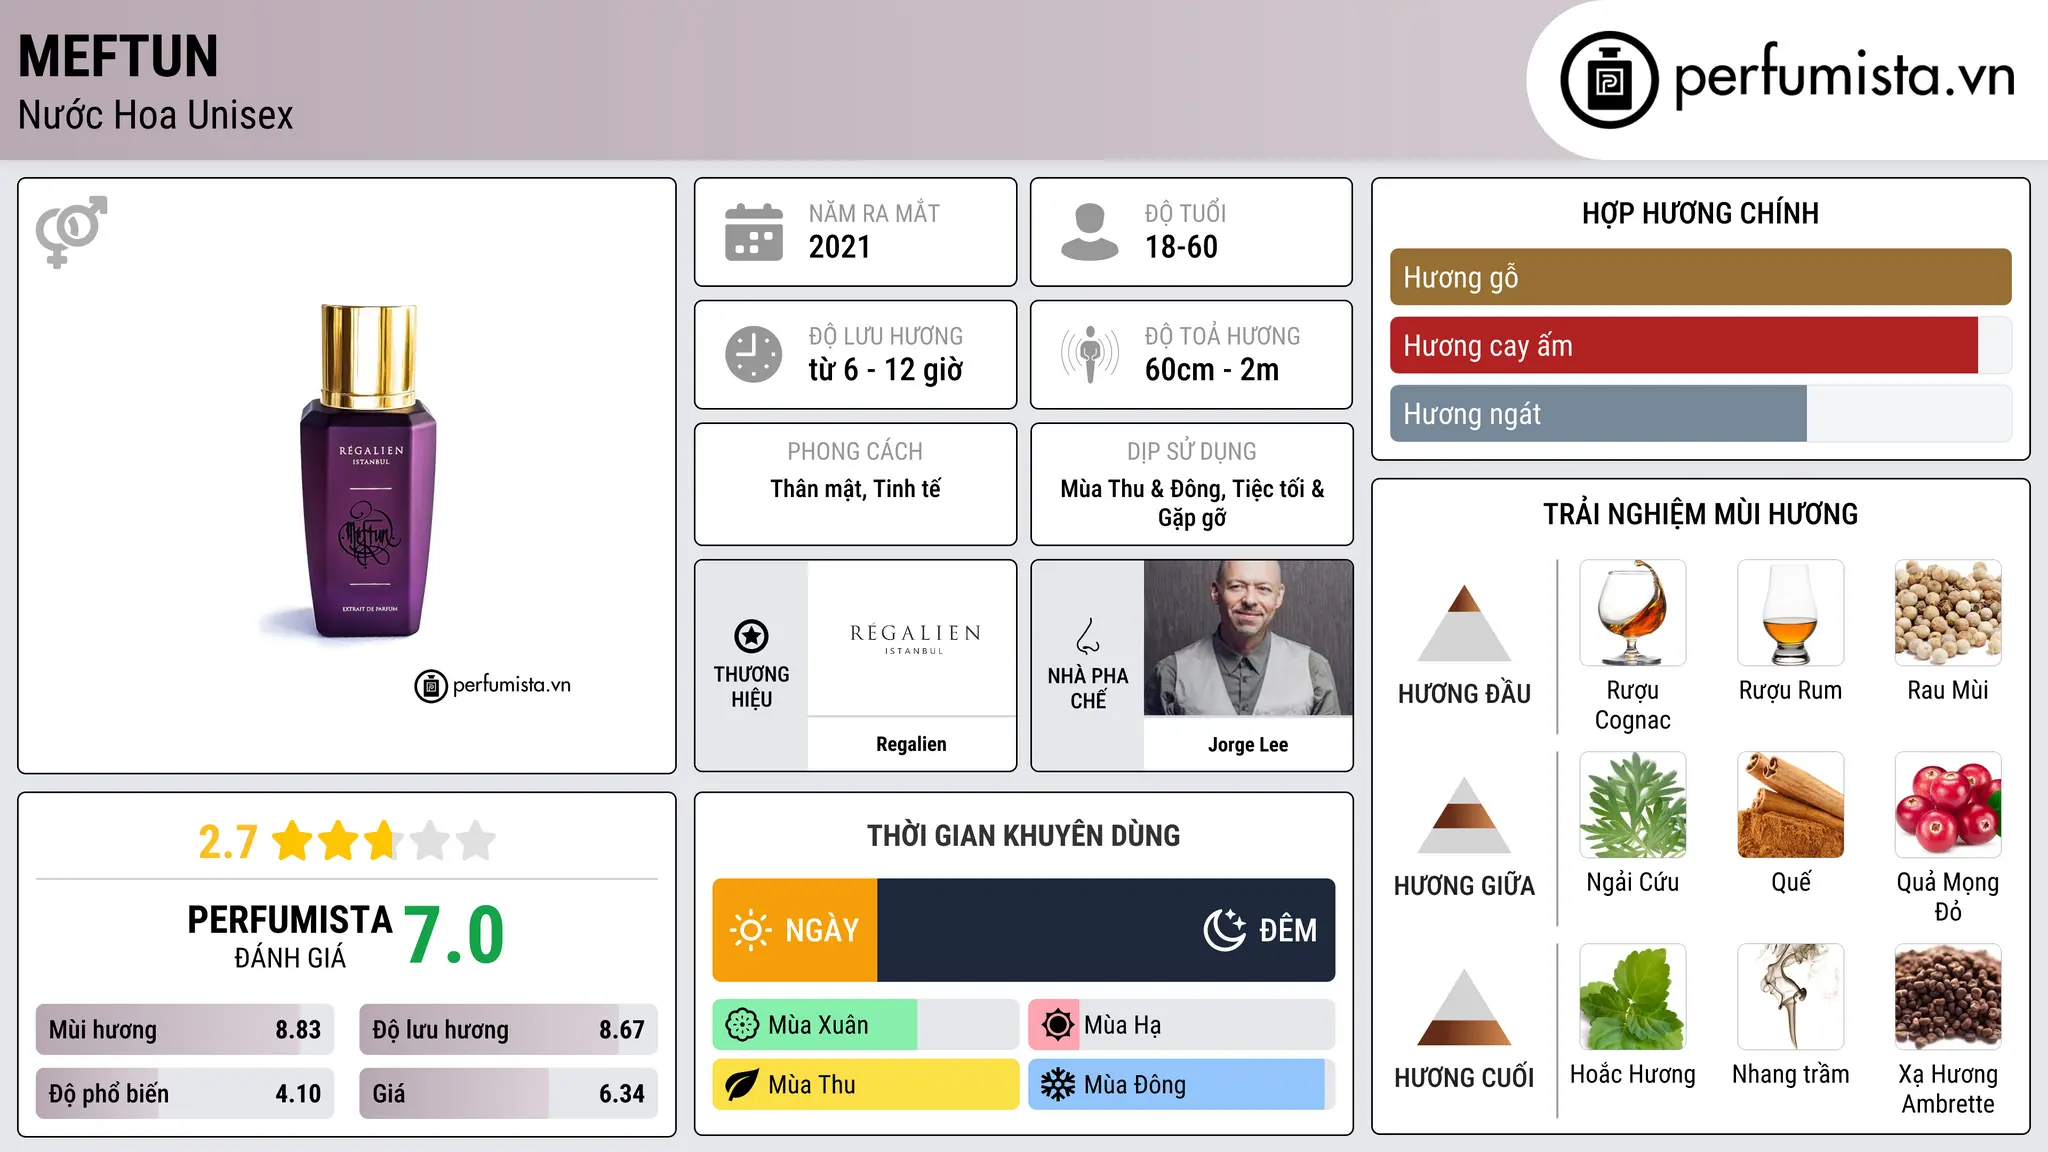This screenshot has width=2048, height=1152.
Task: Click the Độ lưu hương 8.67 score bar
Action: pyautogui.click(x=508, y=1029)
